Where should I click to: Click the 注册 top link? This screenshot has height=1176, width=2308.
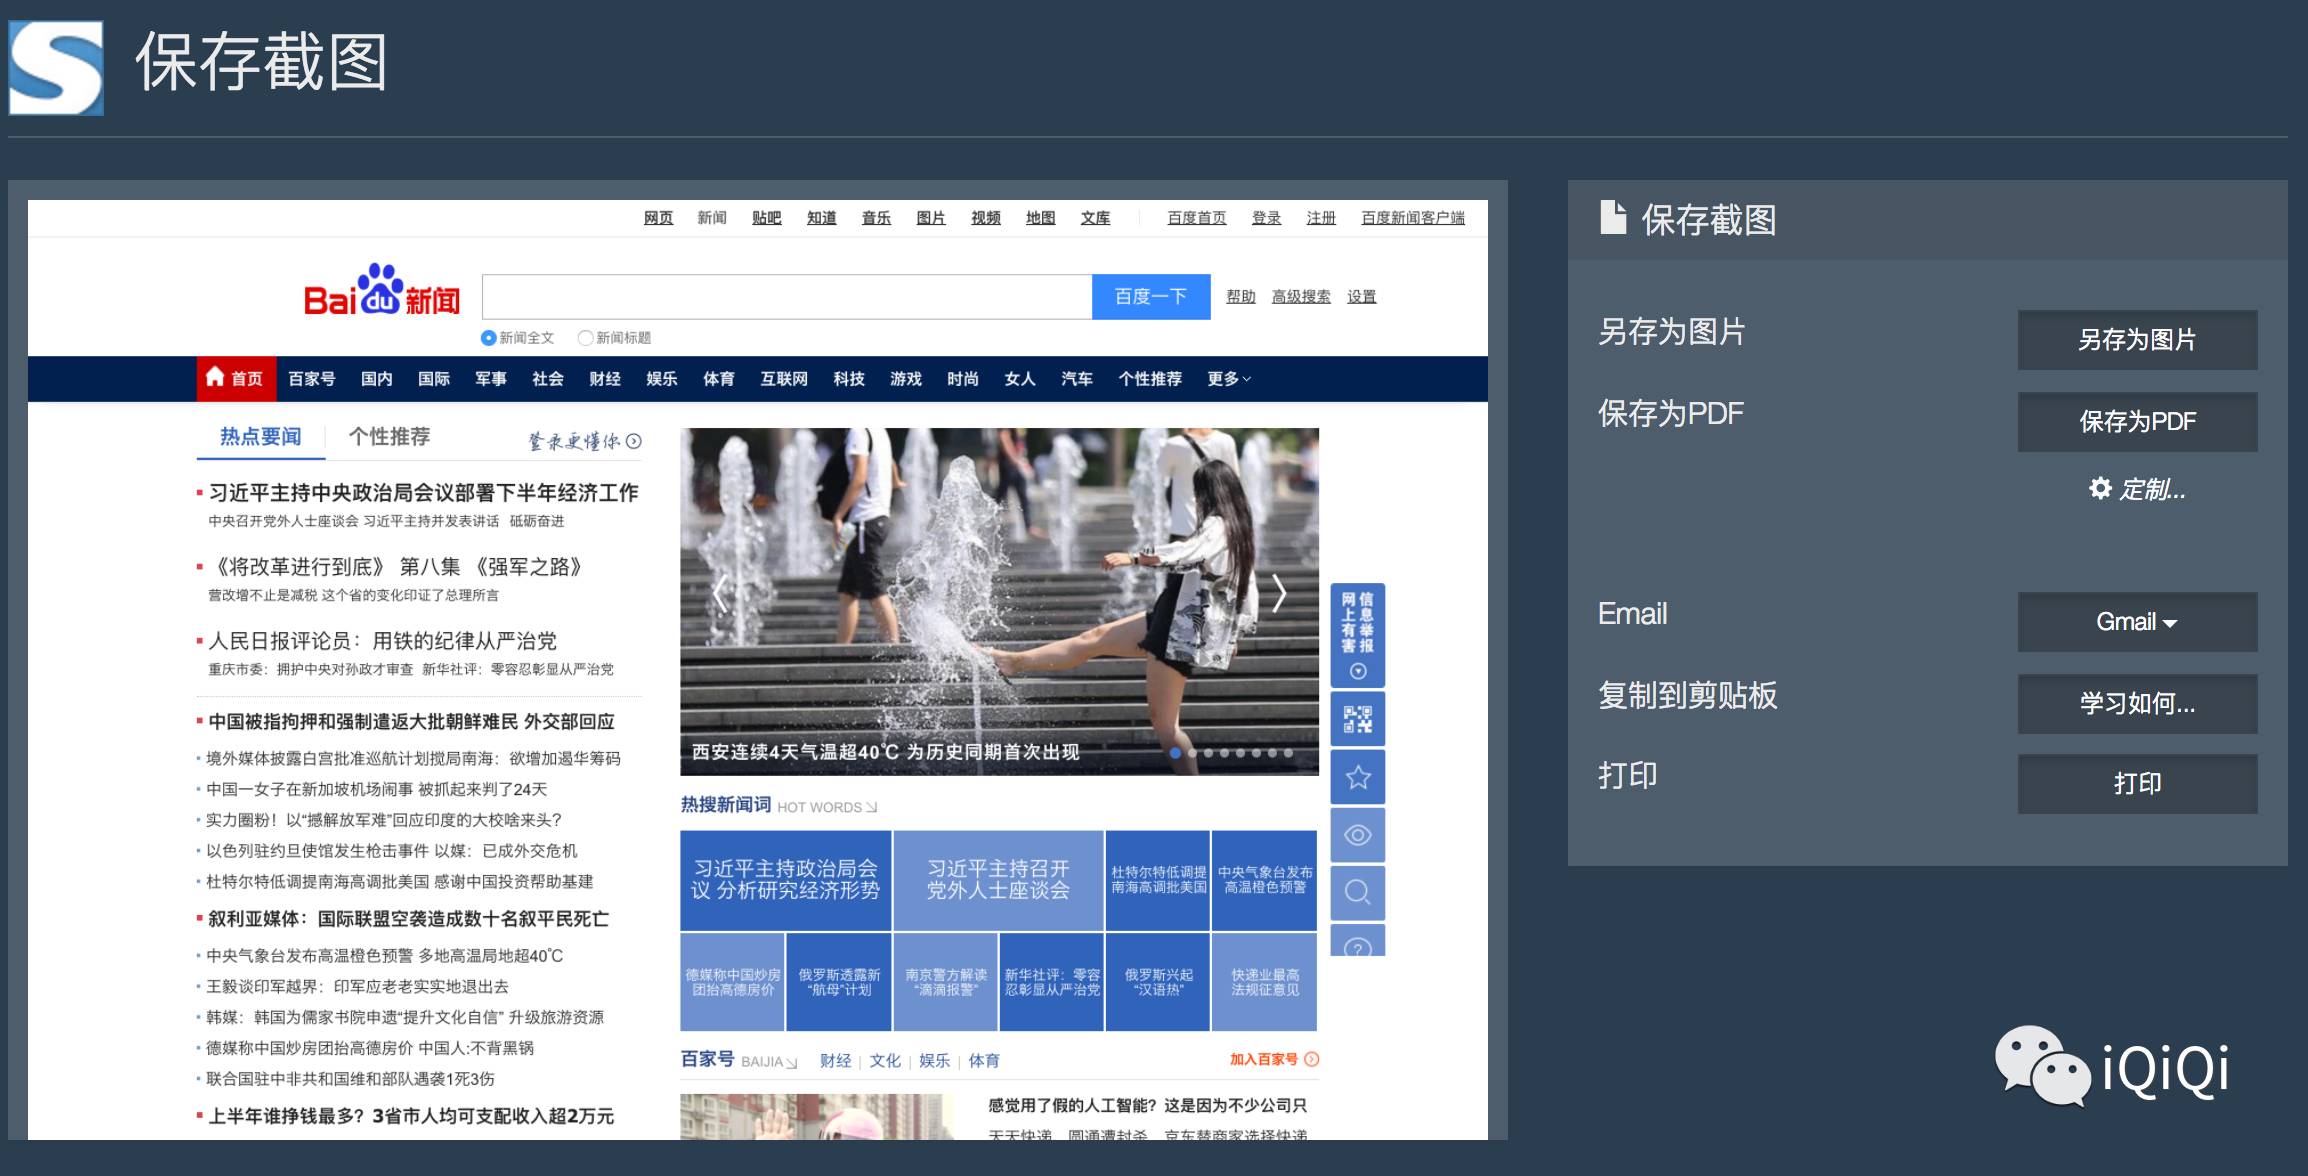click(x=1320, y=218)
